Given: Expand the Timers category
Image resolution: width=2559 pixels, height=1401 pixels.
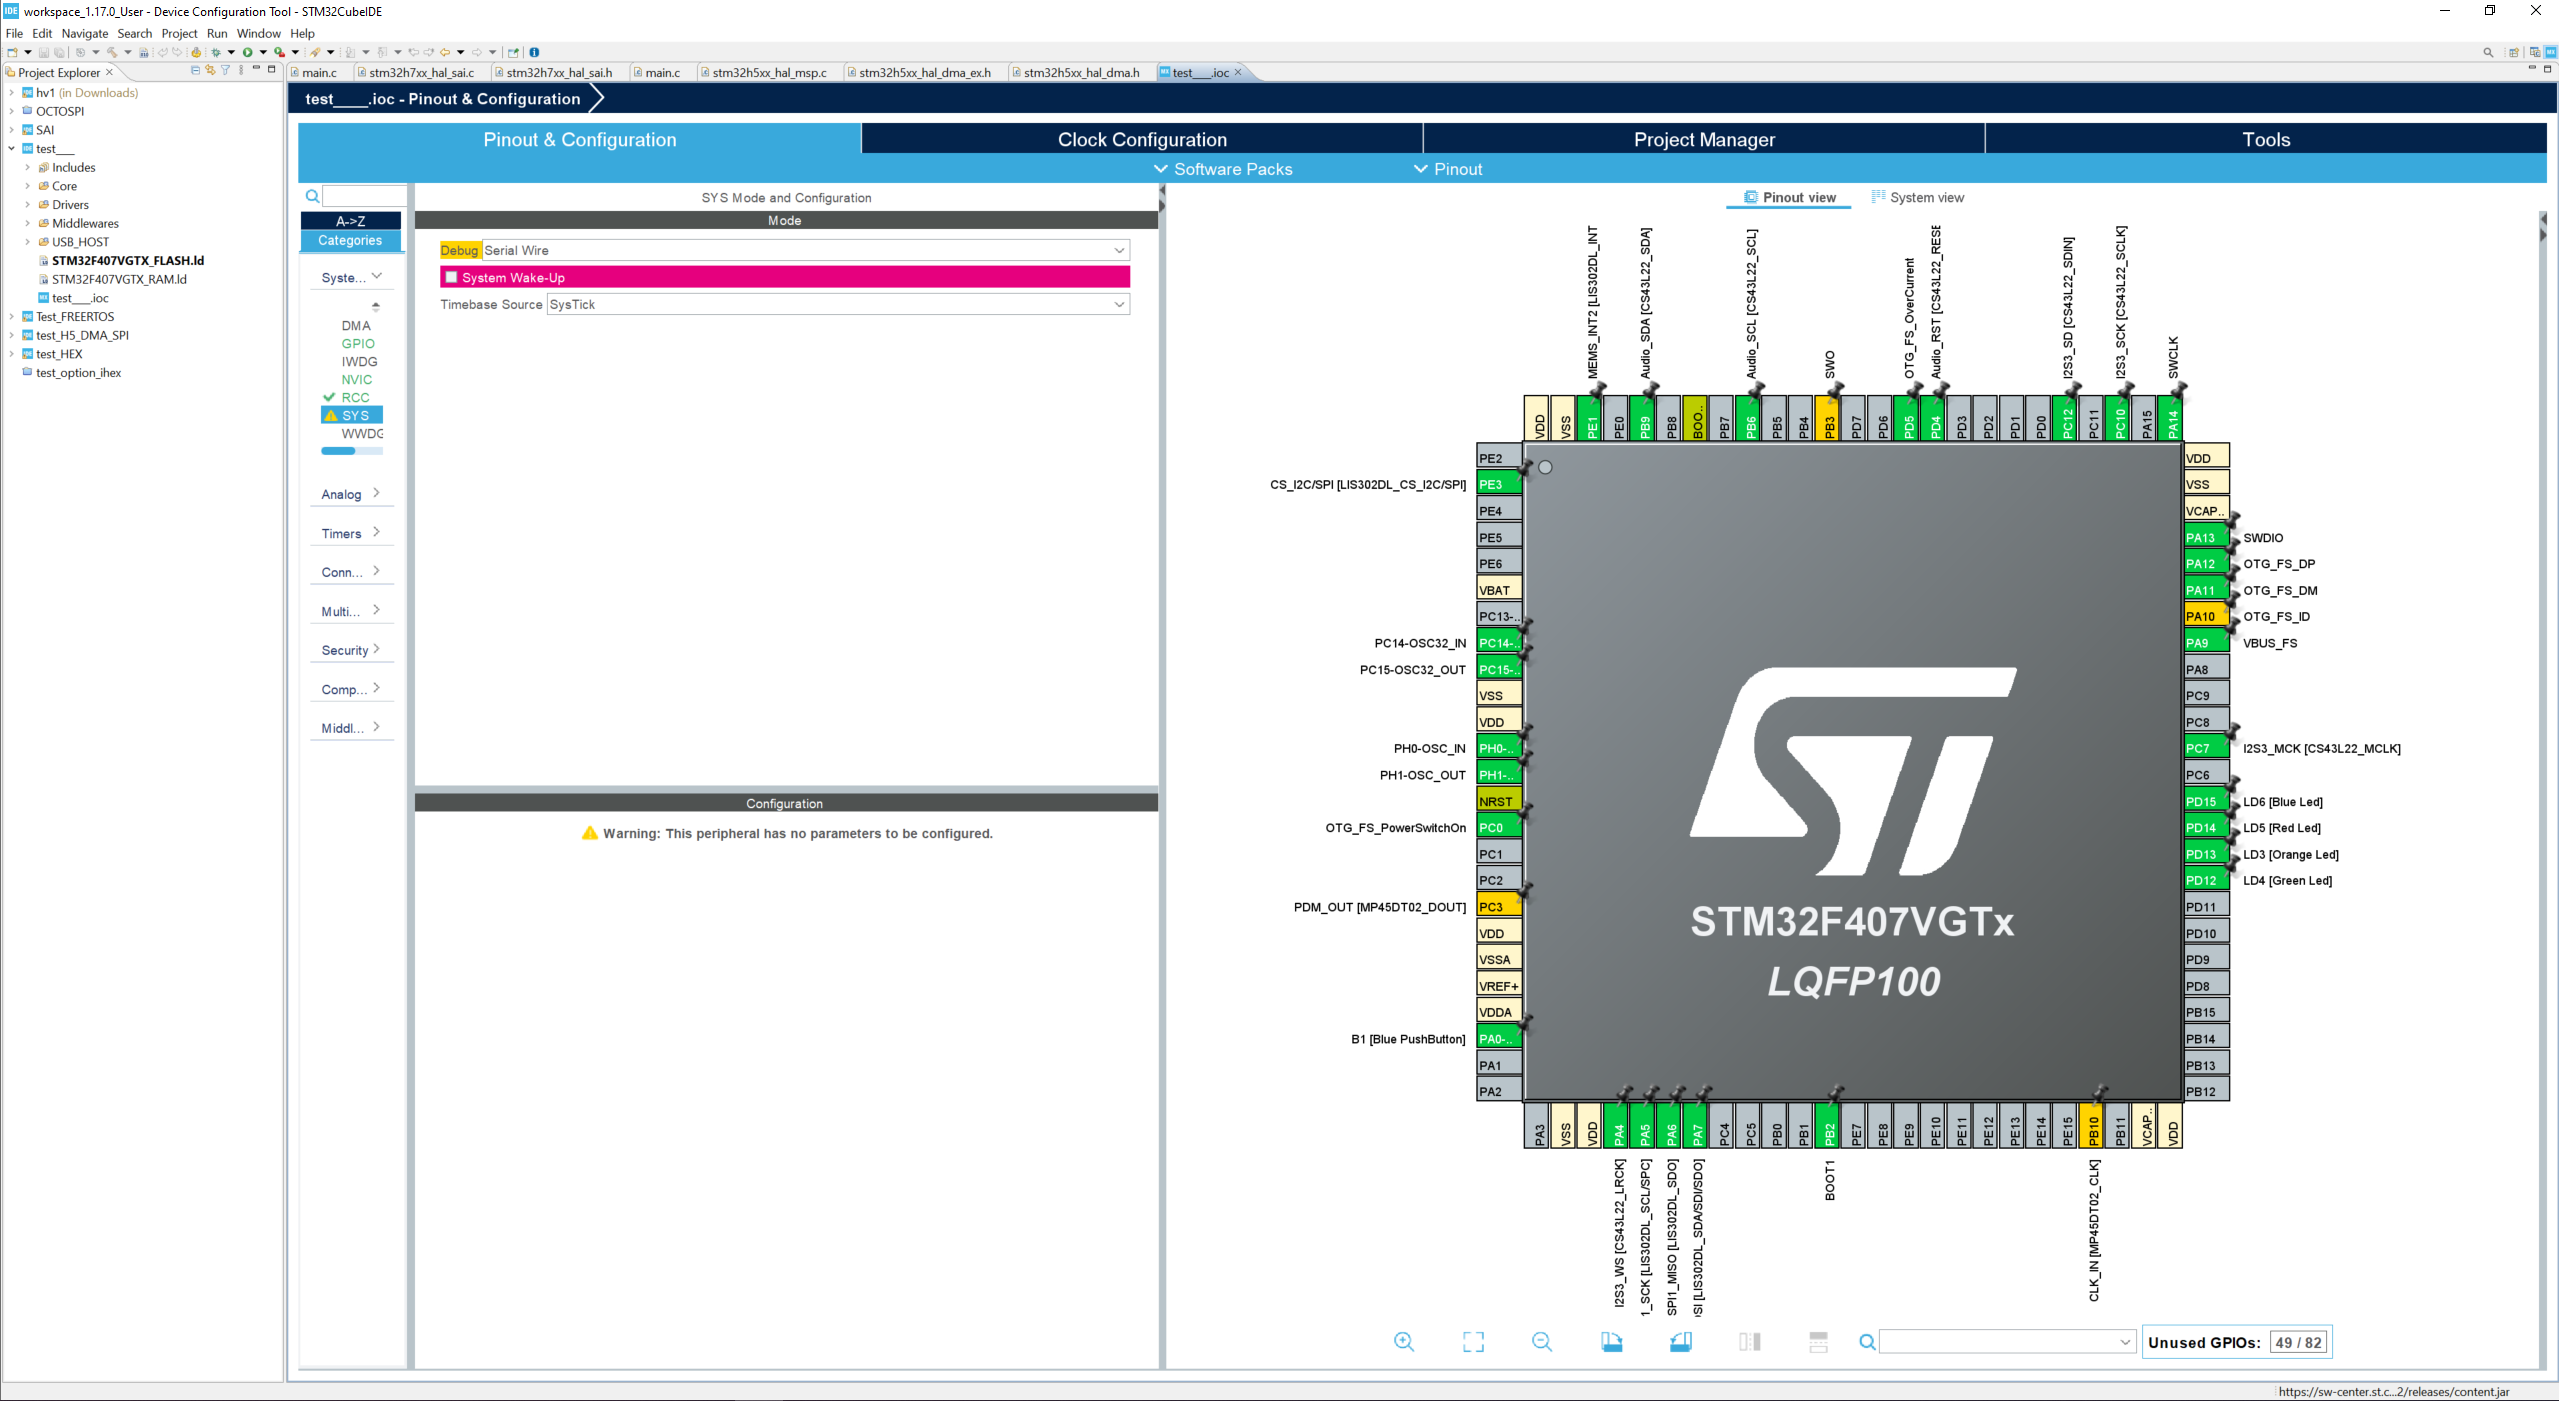Looking at the screenshot, I should tap(350, 532).
